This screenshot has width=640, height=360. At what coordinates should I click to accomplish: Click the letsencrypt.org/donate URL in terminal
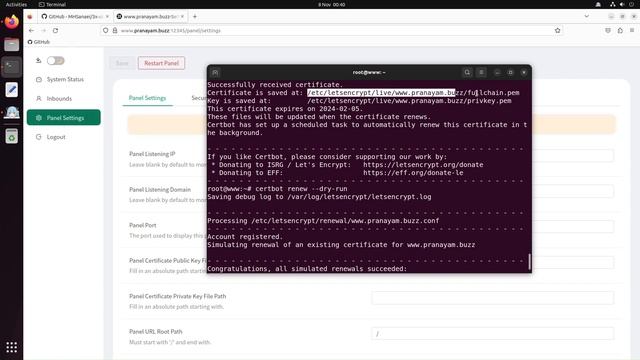click(423, 165)
